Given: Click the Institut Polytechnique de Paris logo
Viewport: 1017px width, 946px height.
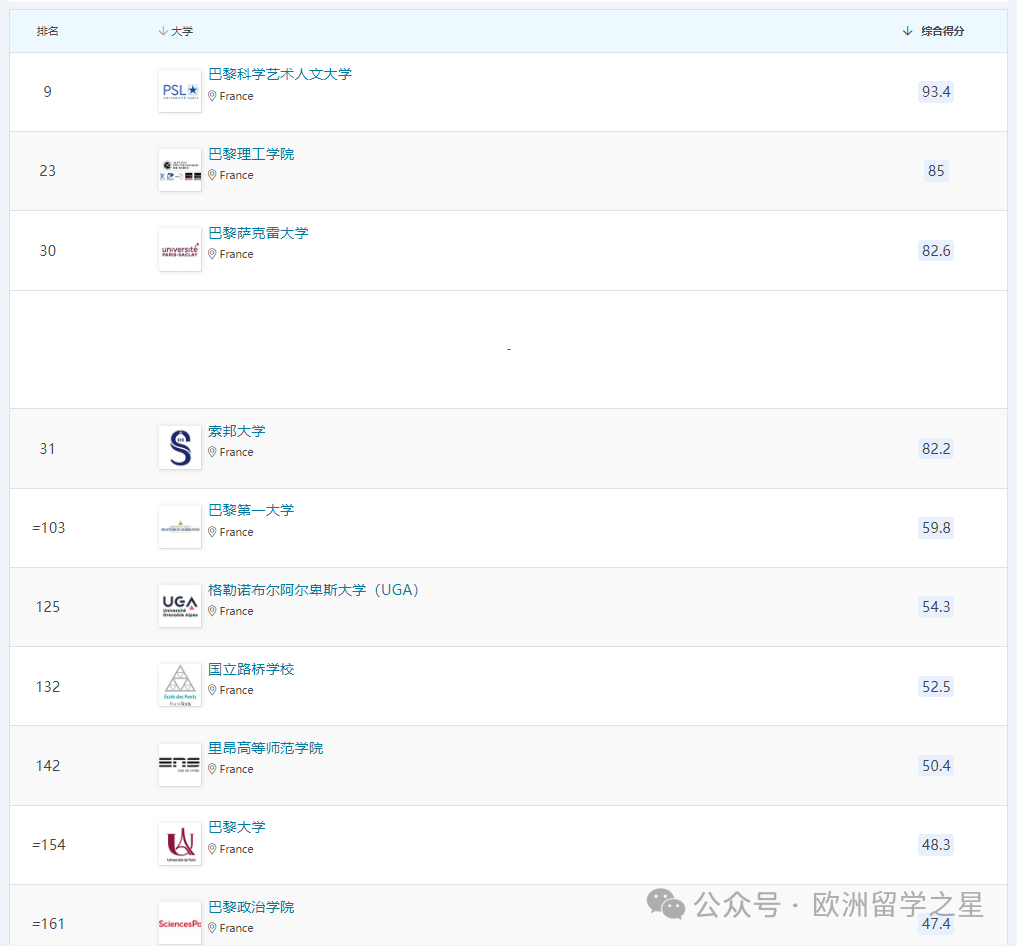Looking at the screenshot, I should (180, 171).
